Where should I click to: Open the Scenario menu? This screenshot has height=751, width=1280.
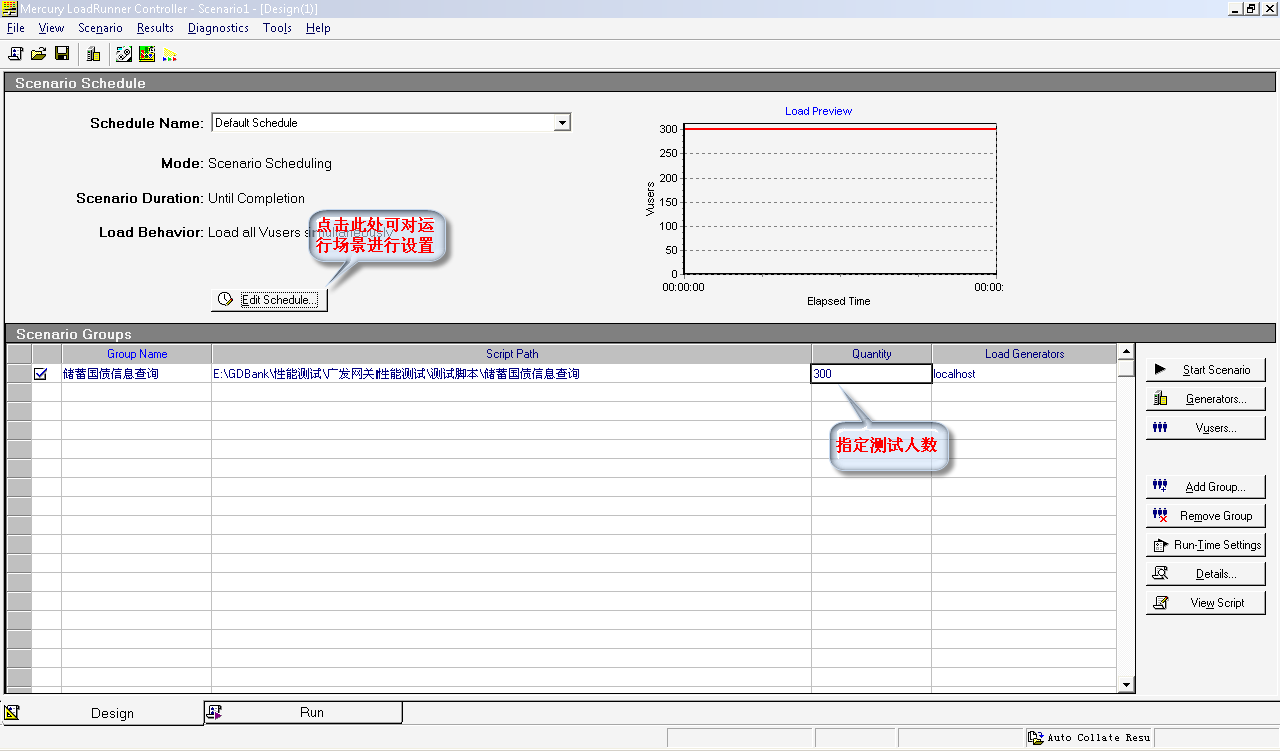tap(100, 28)
